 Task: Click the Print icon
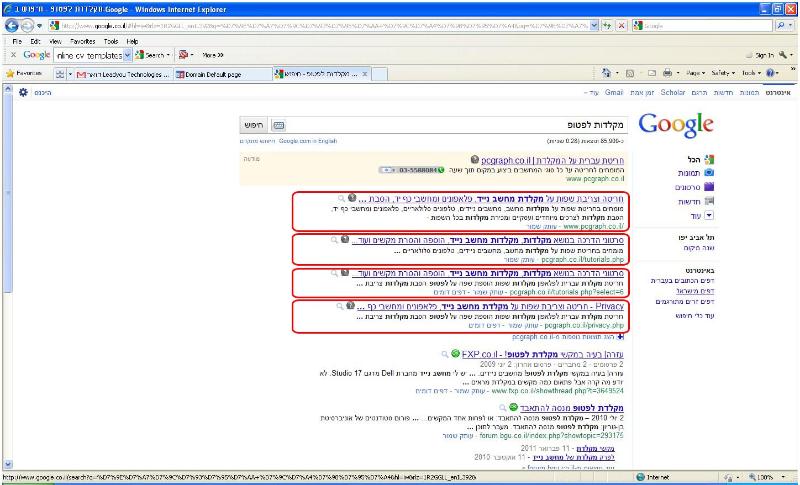tap(667, 73)
